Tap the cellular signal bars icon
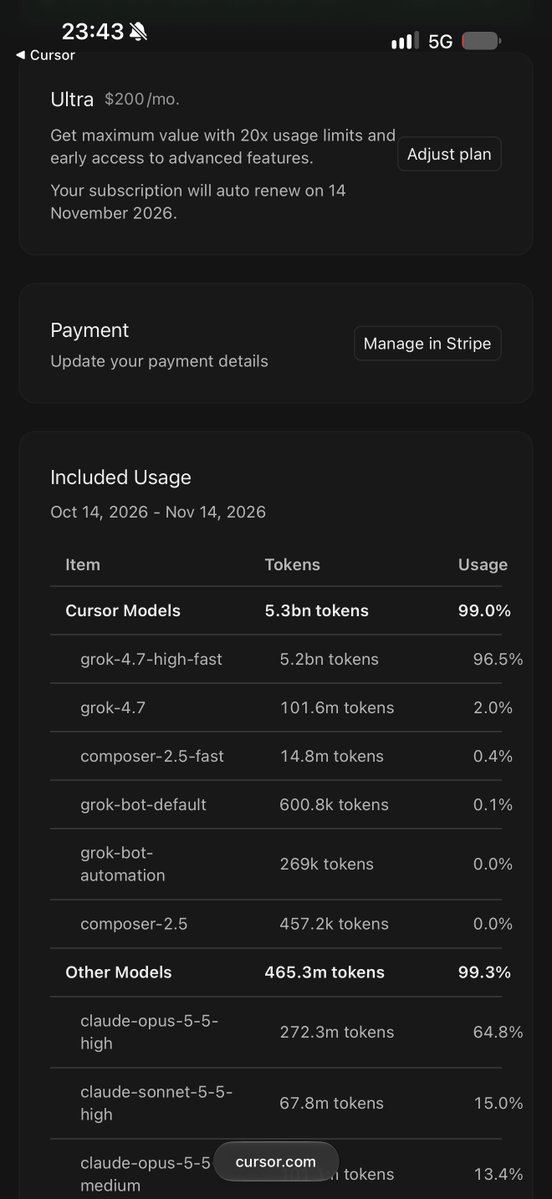Image resolution: width=552 pixels, height=1199 pixels. click(x=404, y=41)
